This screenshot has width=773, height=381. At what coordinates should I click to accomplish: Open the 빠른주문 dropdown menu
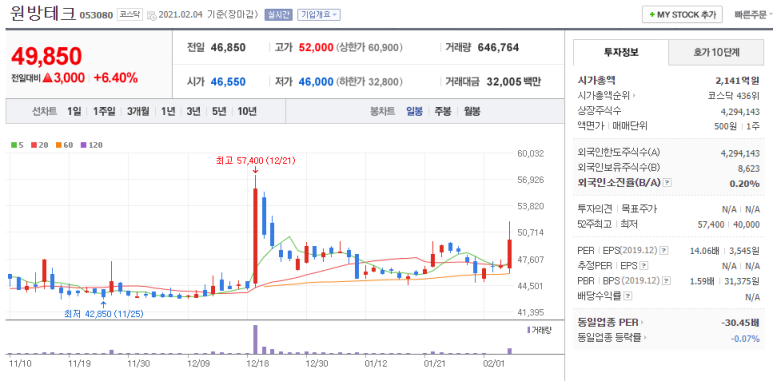(x=753, y=15)
